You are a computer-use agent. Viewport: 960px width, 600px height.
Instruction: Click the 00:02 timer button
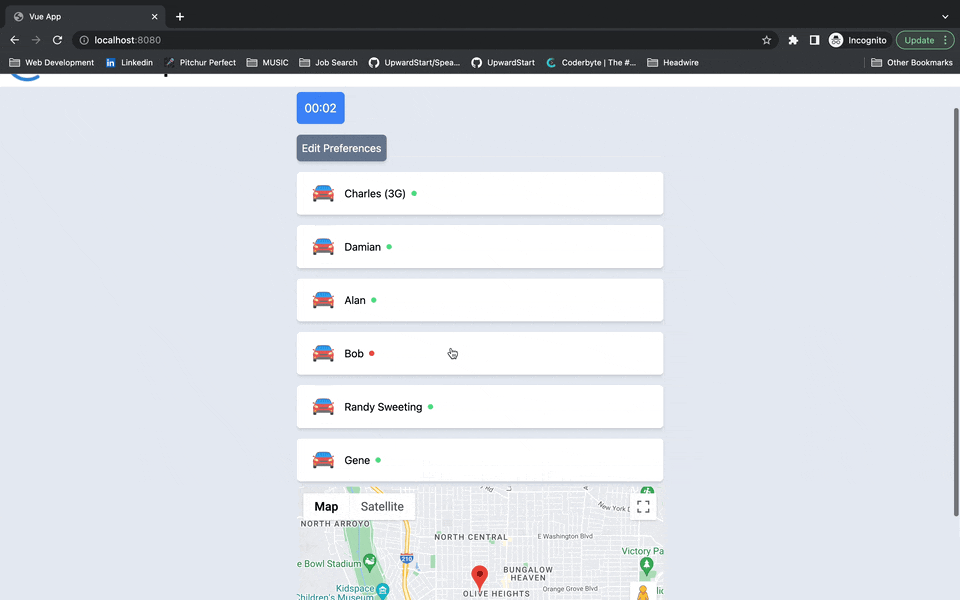[320, 108]
